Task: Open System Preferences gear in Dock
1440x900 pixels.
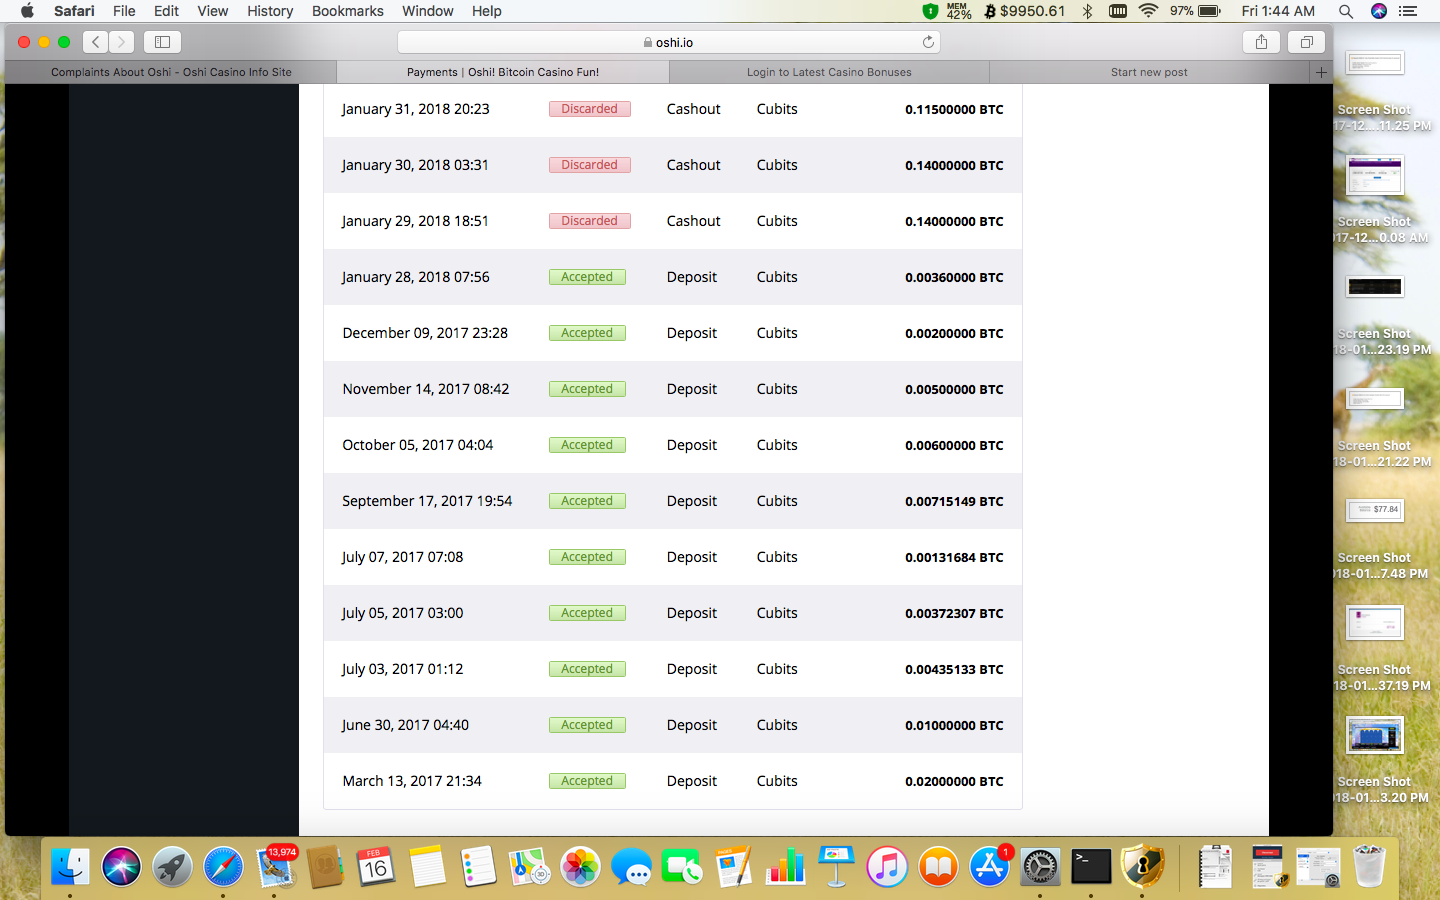Action: coord(1040,866)
